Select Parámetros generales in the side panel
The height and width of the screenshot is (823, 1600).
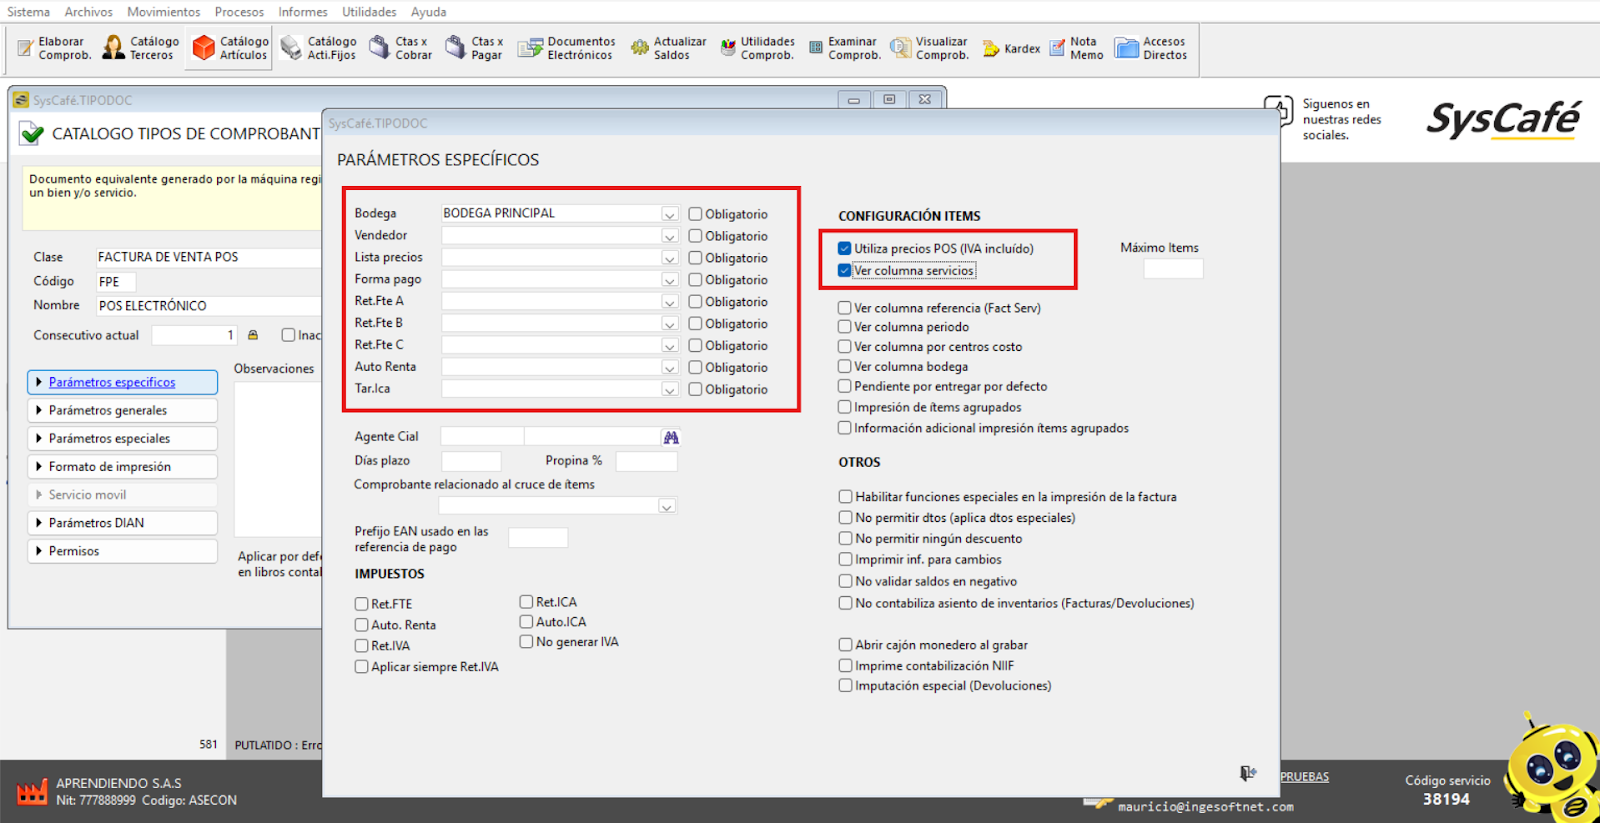pyautogui.click(x=122, y=410)
